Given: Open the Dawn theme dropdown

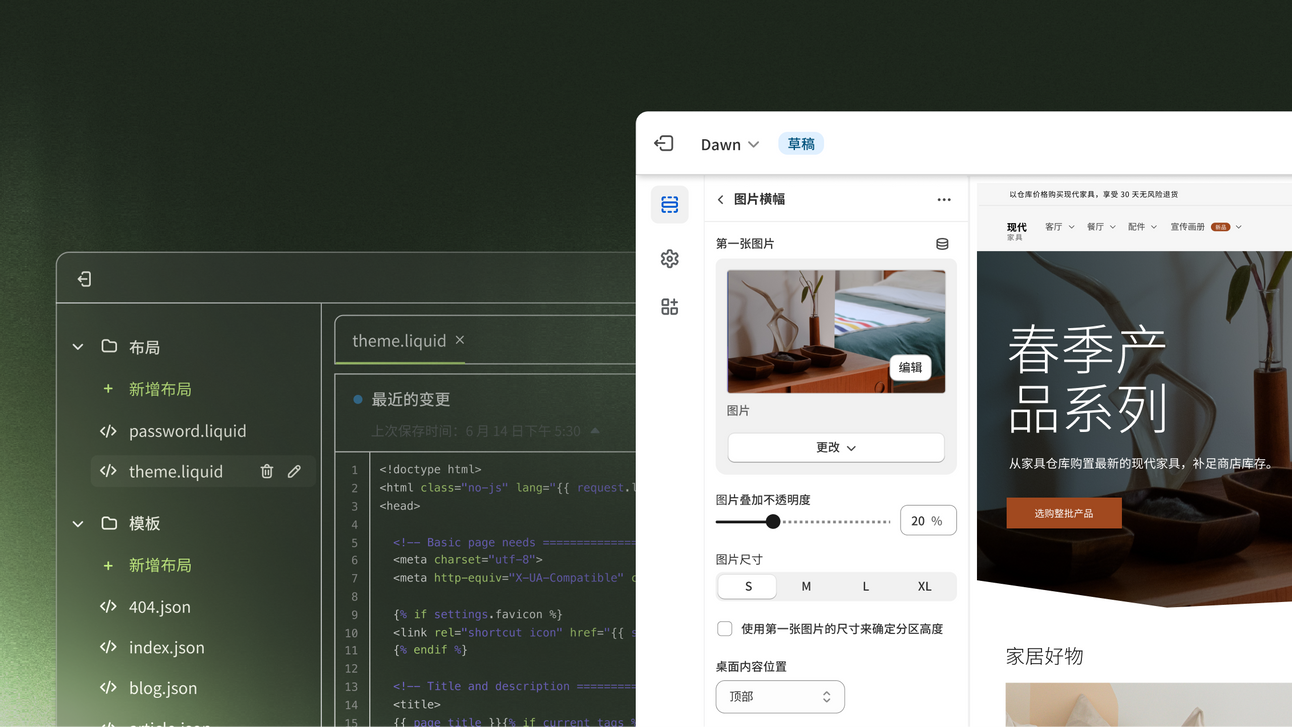Looking at the screenshot, I should [x=730, y=144].
